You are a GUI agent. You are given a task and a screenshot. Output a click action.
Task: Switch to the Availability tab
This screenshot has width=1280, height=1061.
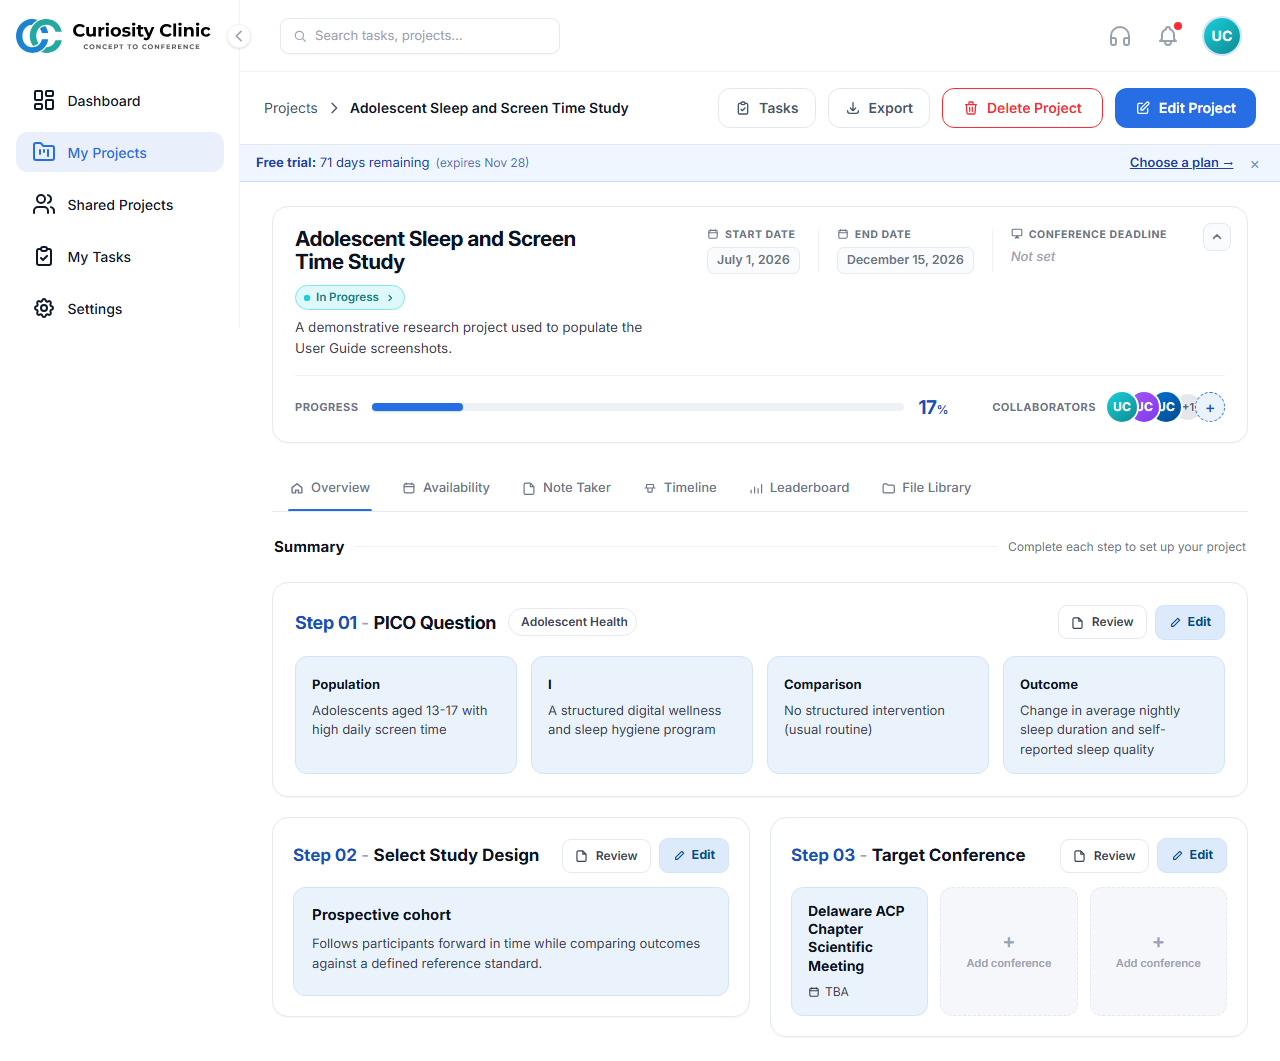pyautogui.click(x=446, y=488)
